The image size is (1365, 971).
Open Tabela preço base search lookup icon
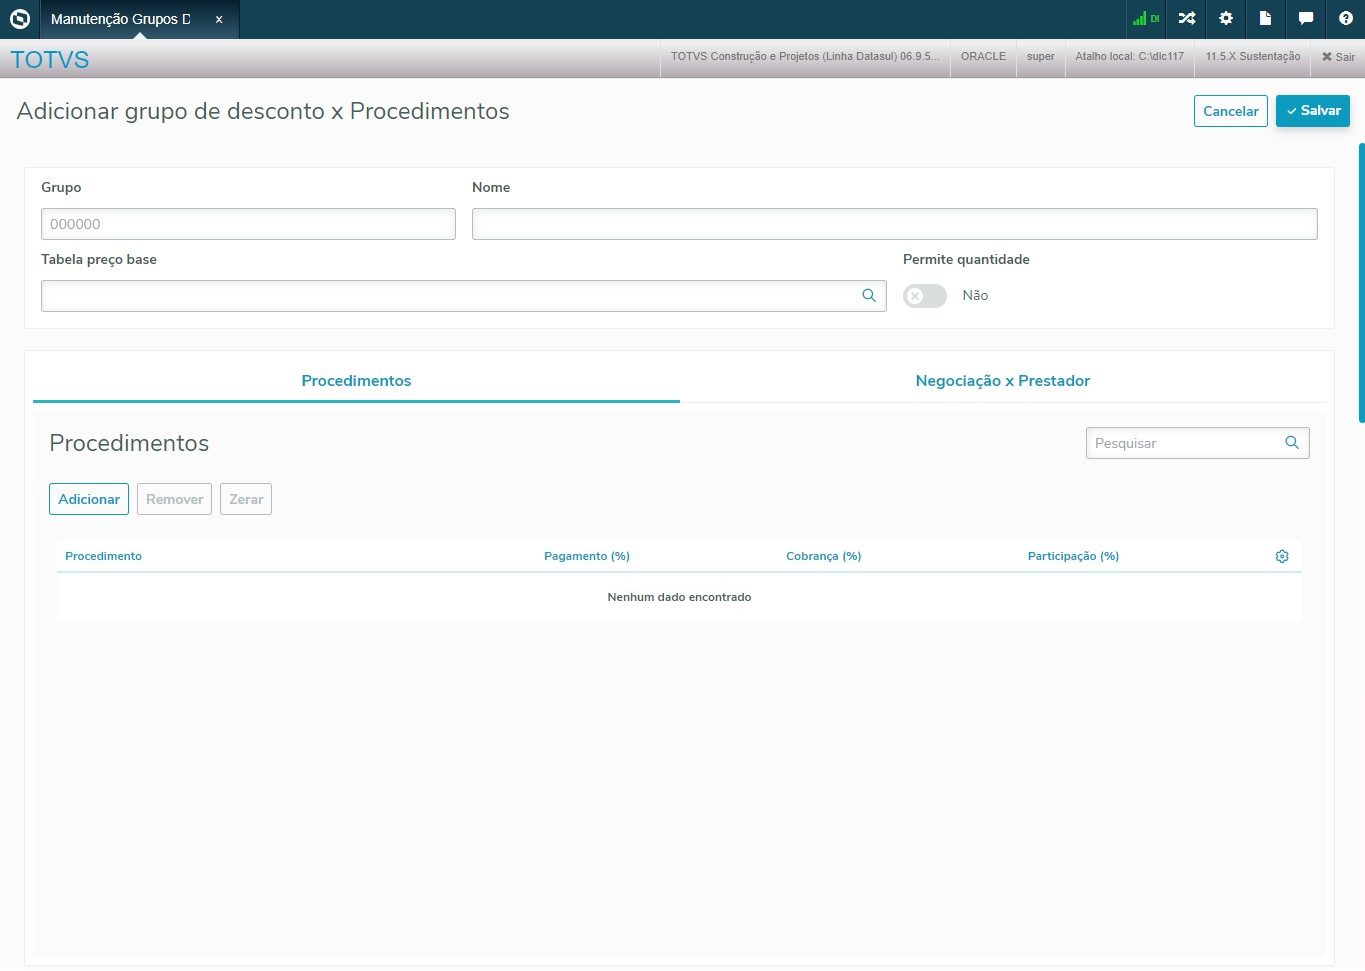pos(869,296)
